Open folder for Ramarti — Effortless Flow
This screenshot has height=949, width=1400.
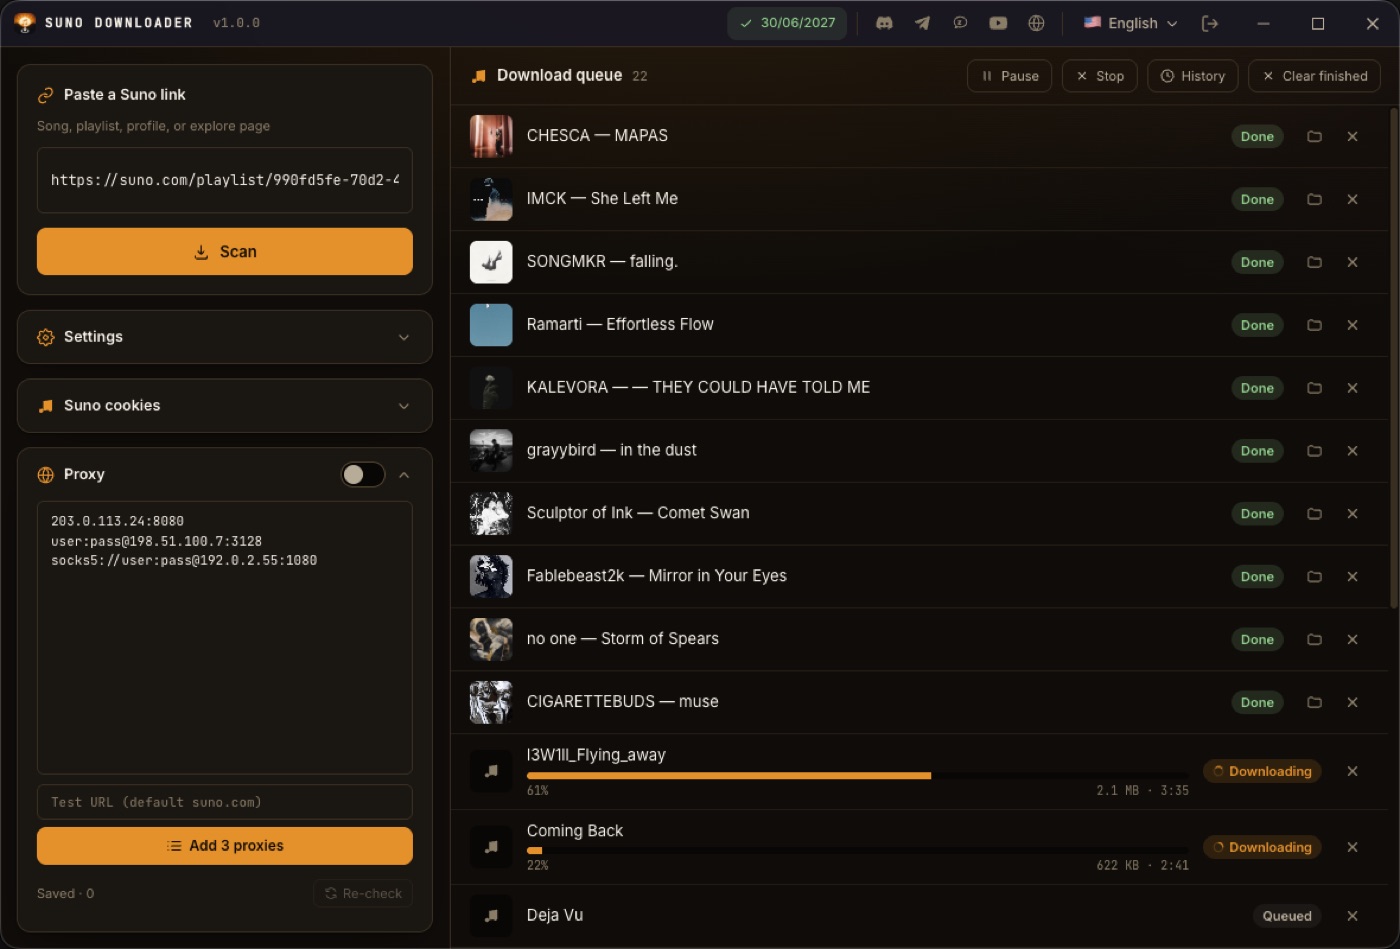(x=1314, y=325)
